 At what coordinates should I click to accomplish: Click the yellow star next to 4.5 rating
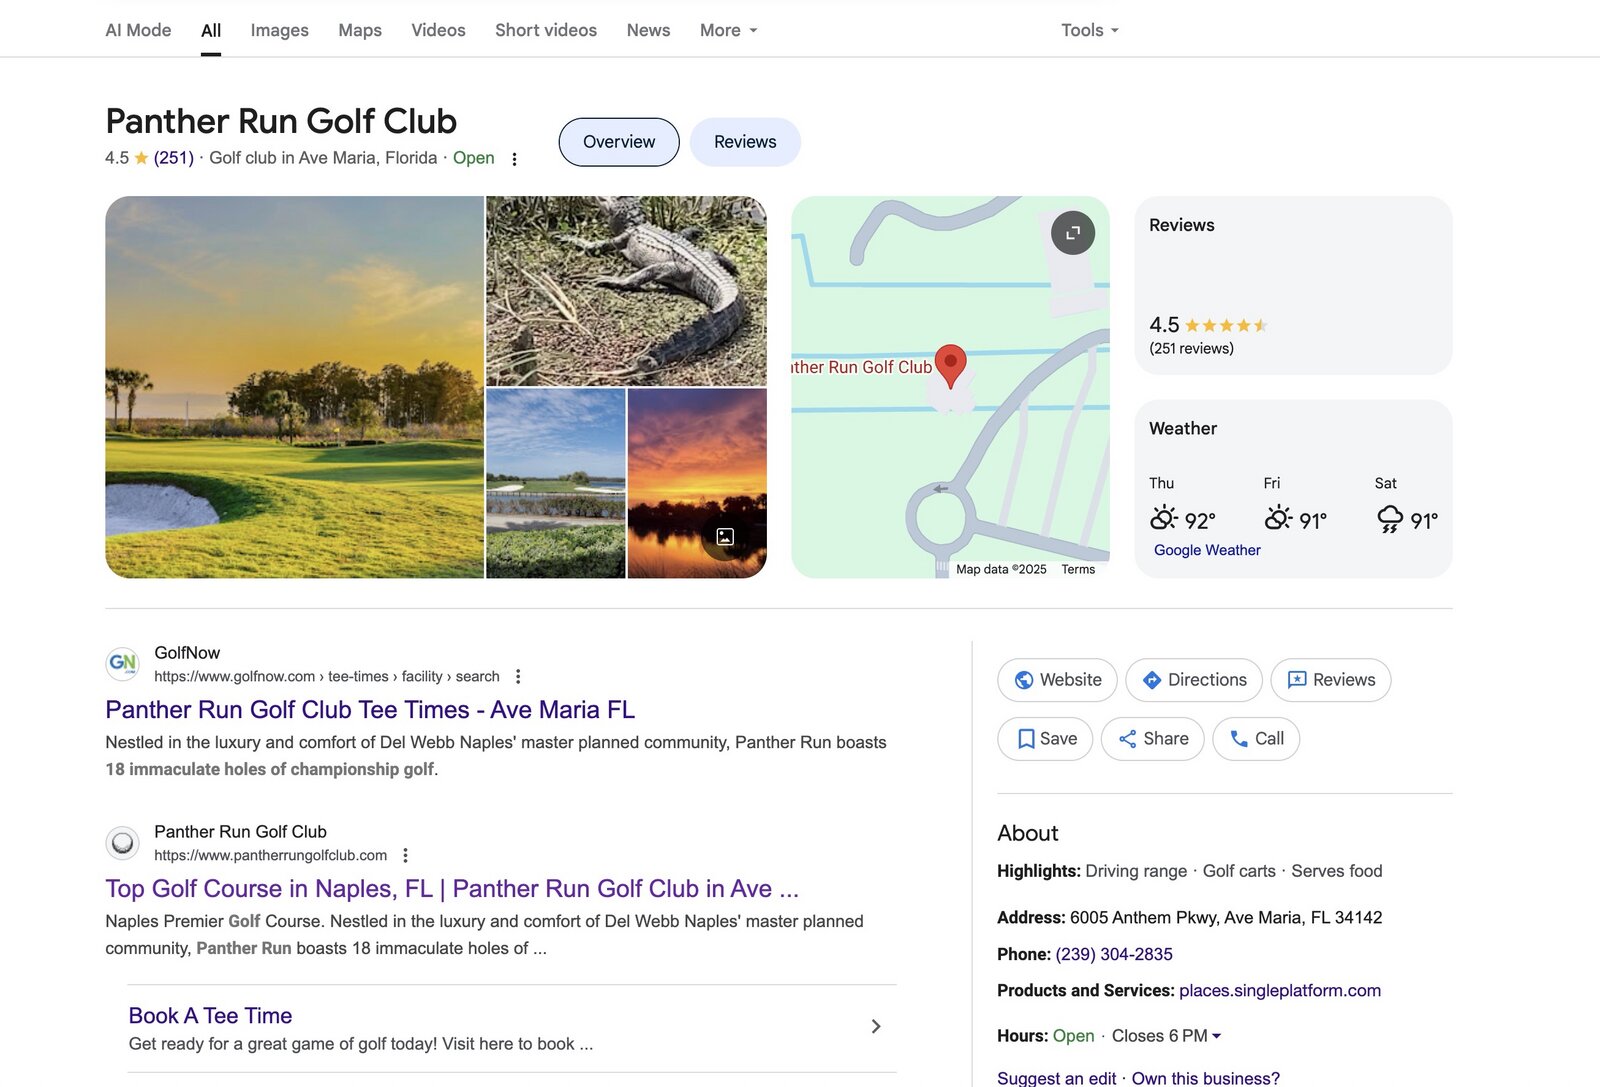(x=141, y=158)
